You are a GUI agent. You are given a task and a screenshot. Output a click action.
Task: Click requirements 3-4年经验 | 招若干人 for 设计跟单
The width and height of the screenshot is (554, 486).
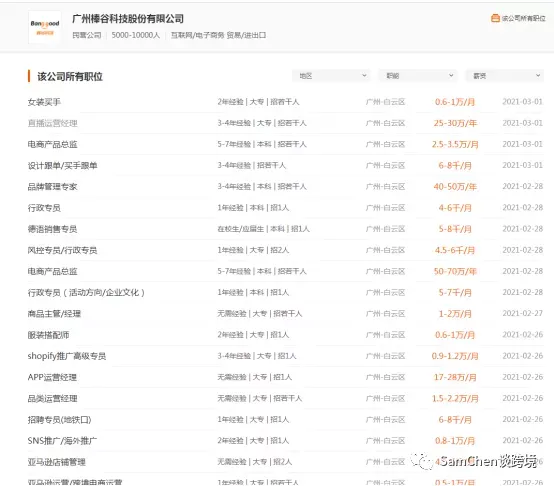pos(252,165)
